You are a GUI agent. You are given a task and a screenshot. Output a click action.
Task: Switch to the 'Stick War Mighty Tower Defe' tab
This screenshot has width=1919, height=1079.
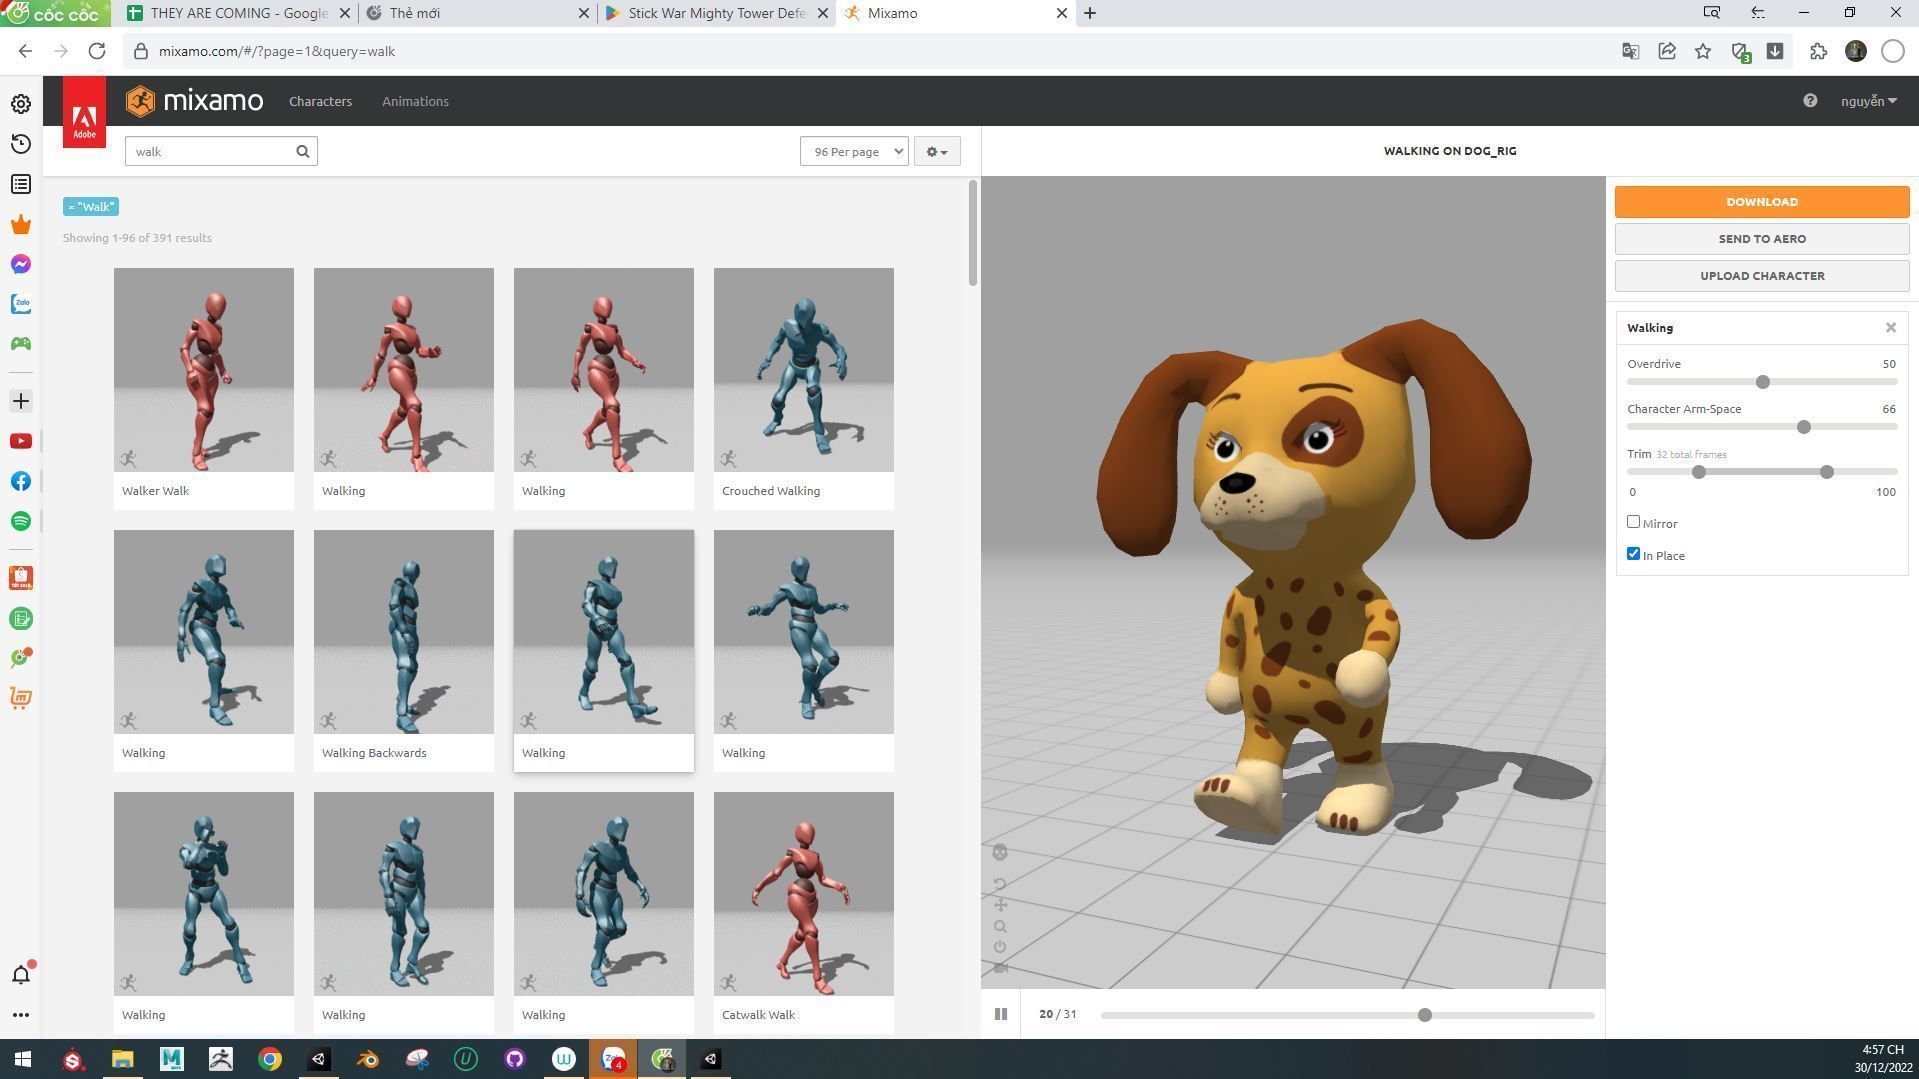(716, 13)
